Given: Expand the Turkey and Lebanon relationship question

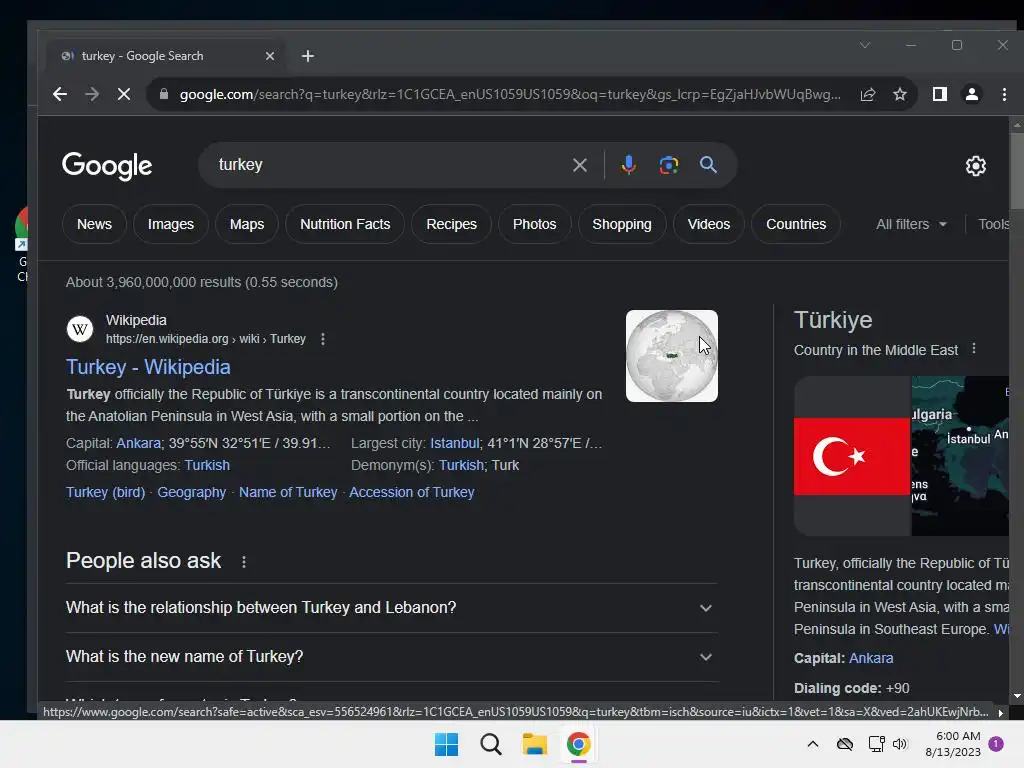Looking at the screenshot, I should (x=391, y=607).
